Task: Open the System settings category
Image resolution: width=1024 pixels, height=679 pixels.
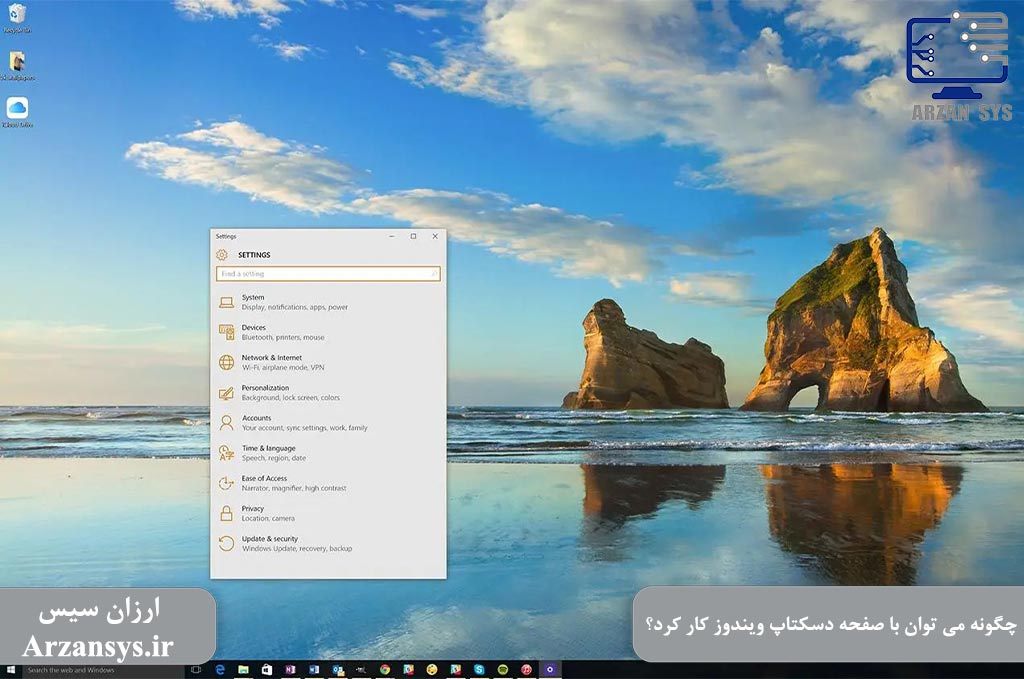Action: (x=328, y=302)
